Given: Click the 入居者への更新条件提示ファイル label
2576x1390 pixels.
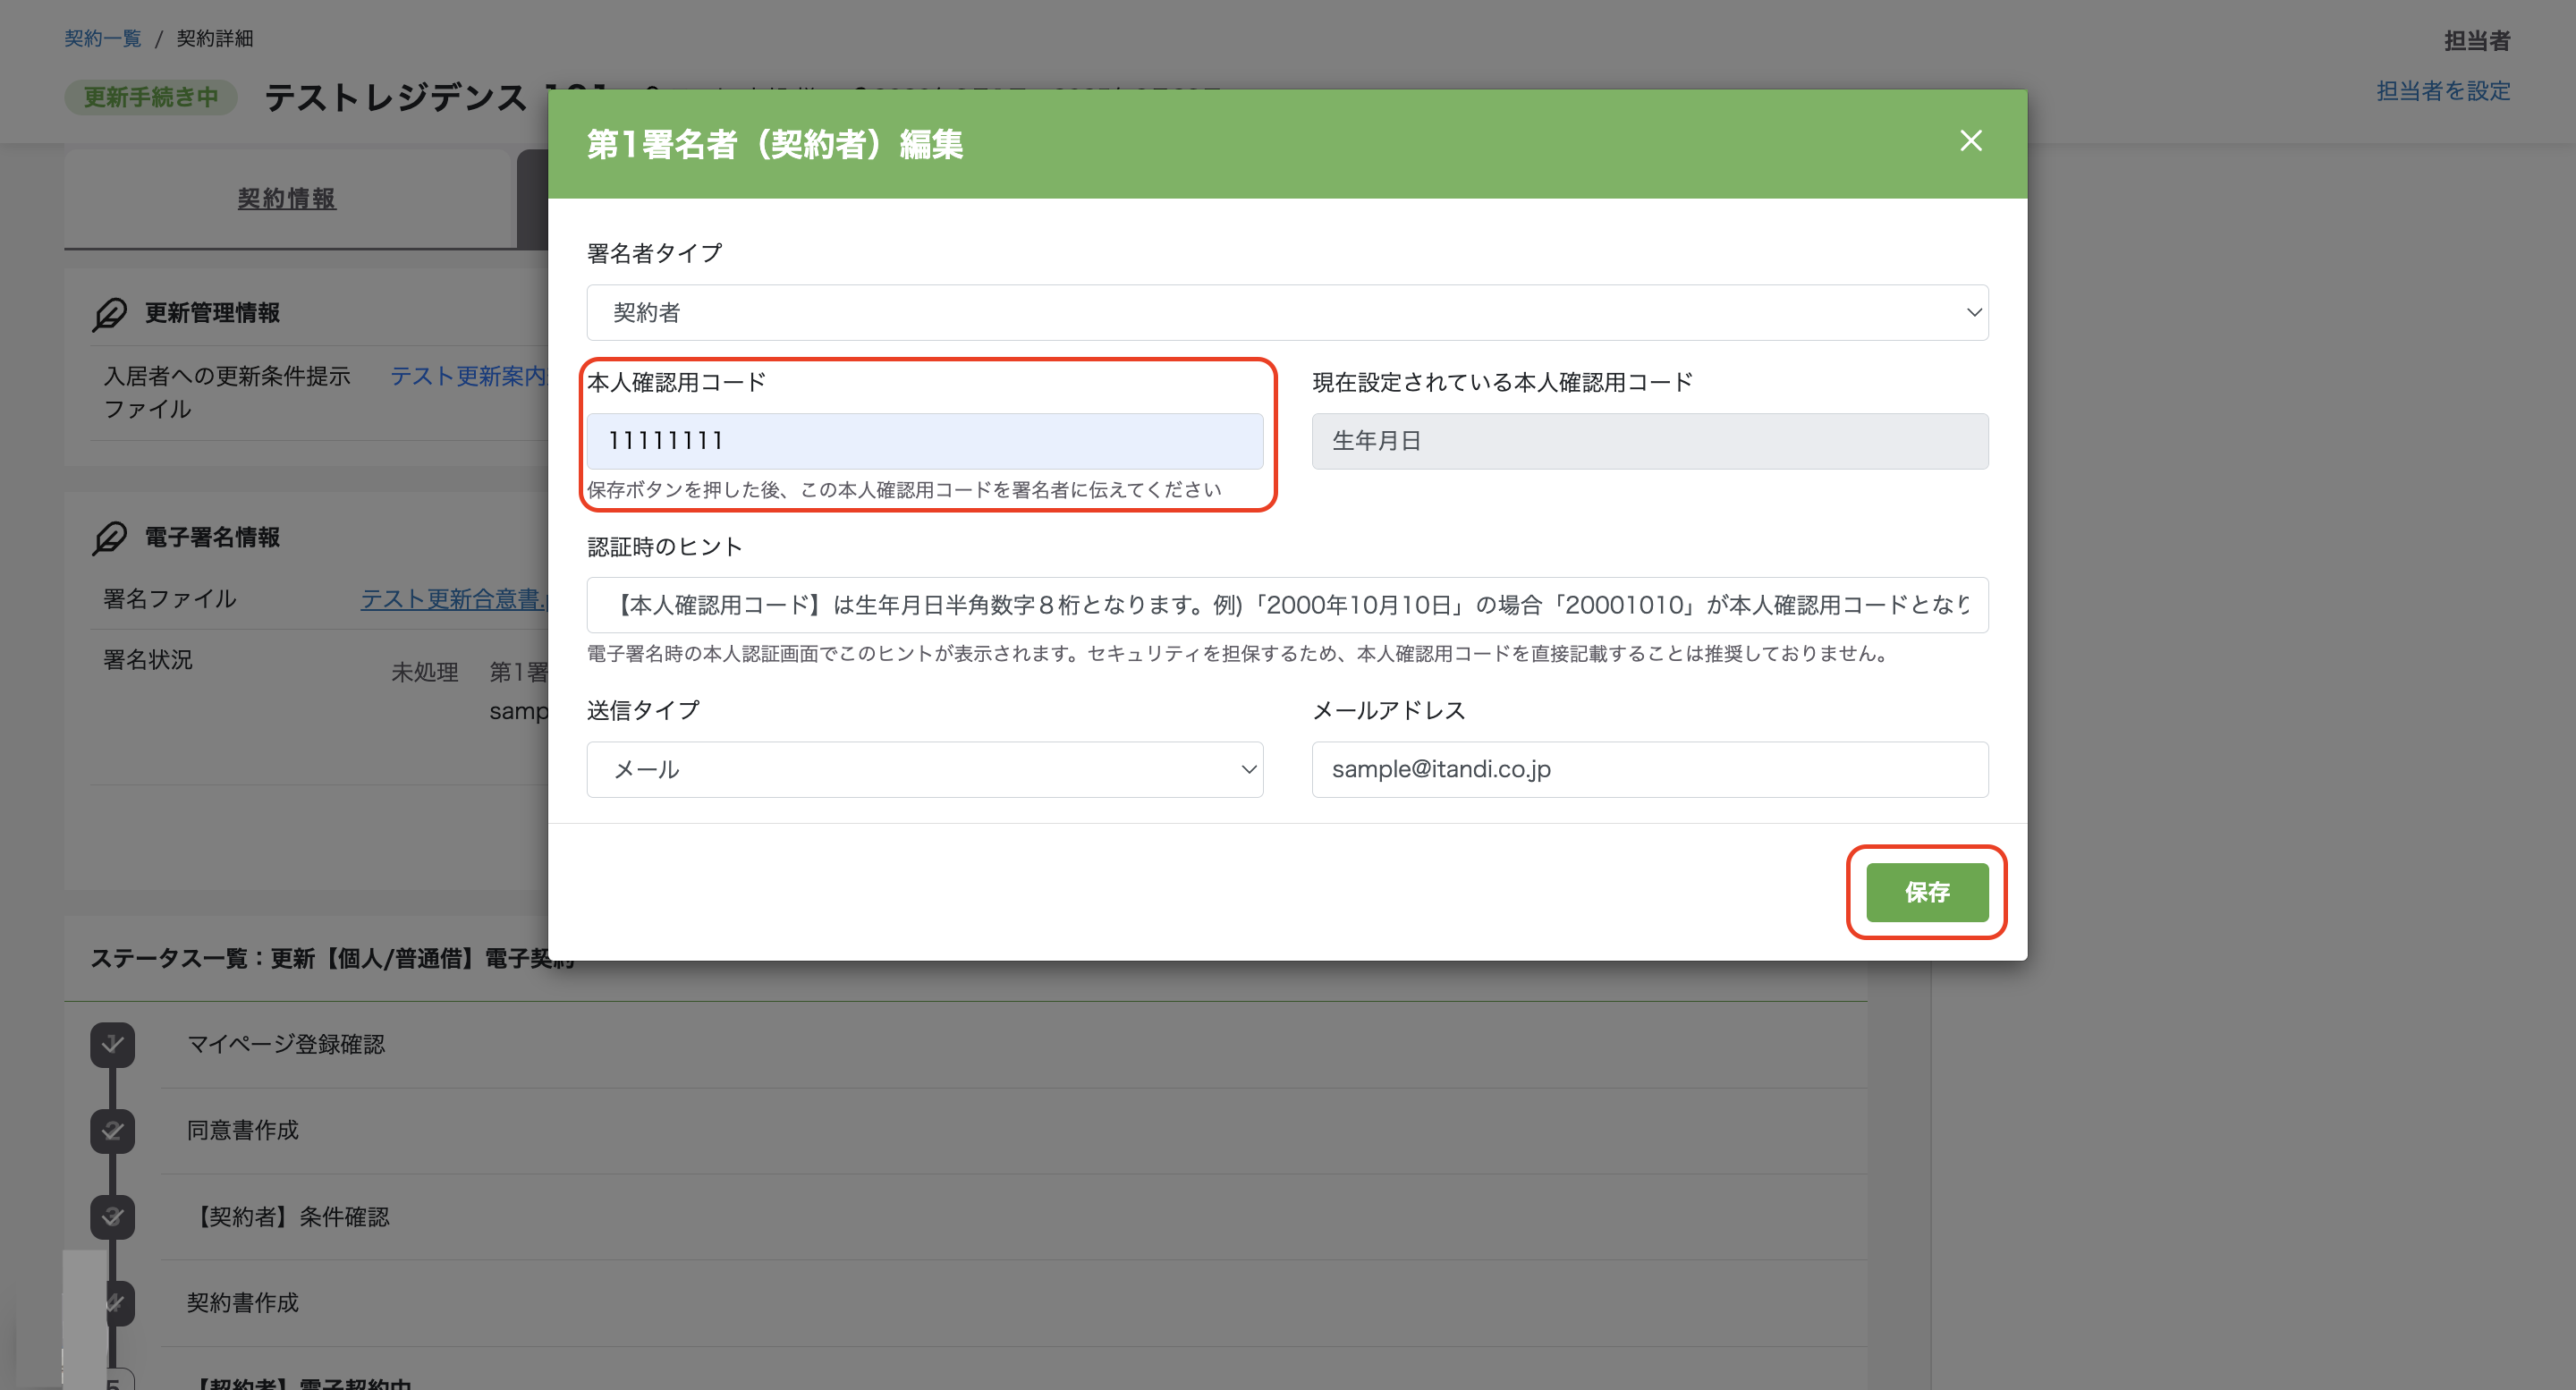Looking at the screenshot, I should (227, 392).
